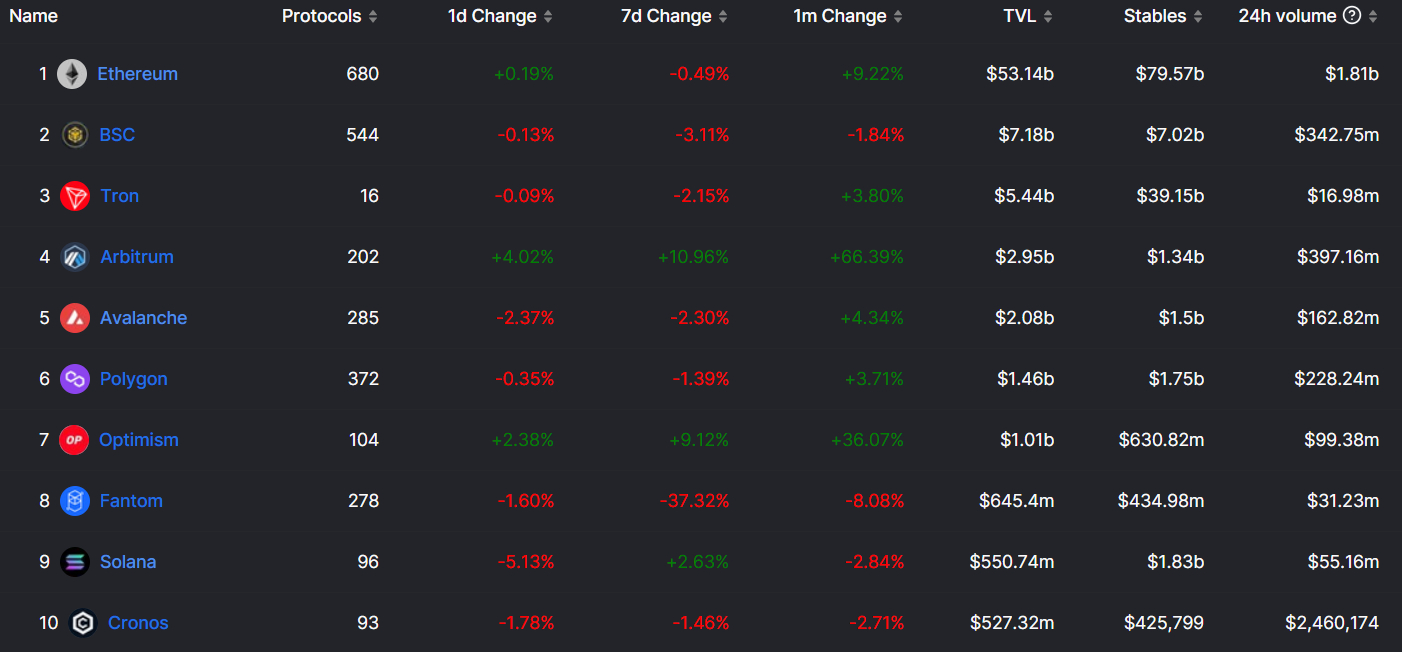Sort by 1m Change column arrows
This screenshot has height=652, width=1402.
898,16
